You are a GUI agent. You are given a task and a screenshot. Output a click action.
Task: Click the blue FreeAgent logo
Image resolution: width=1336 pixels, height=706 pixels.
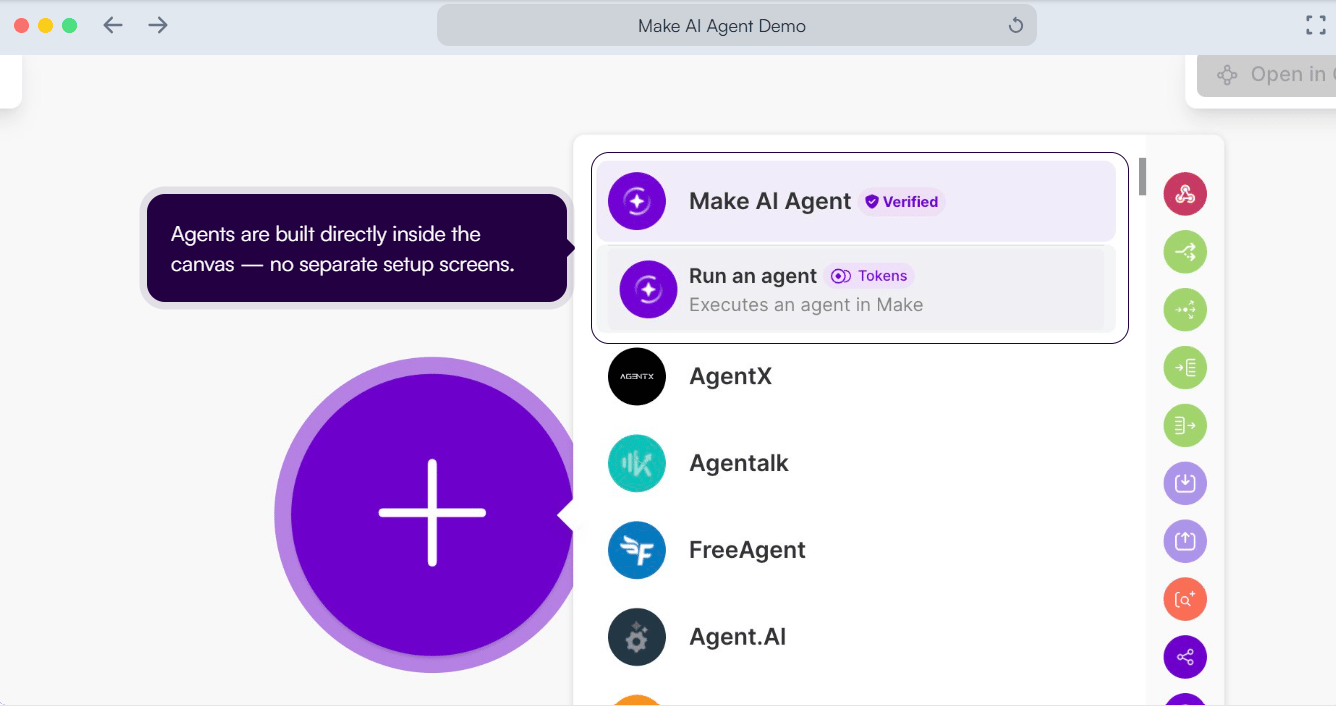click(637, 550)
